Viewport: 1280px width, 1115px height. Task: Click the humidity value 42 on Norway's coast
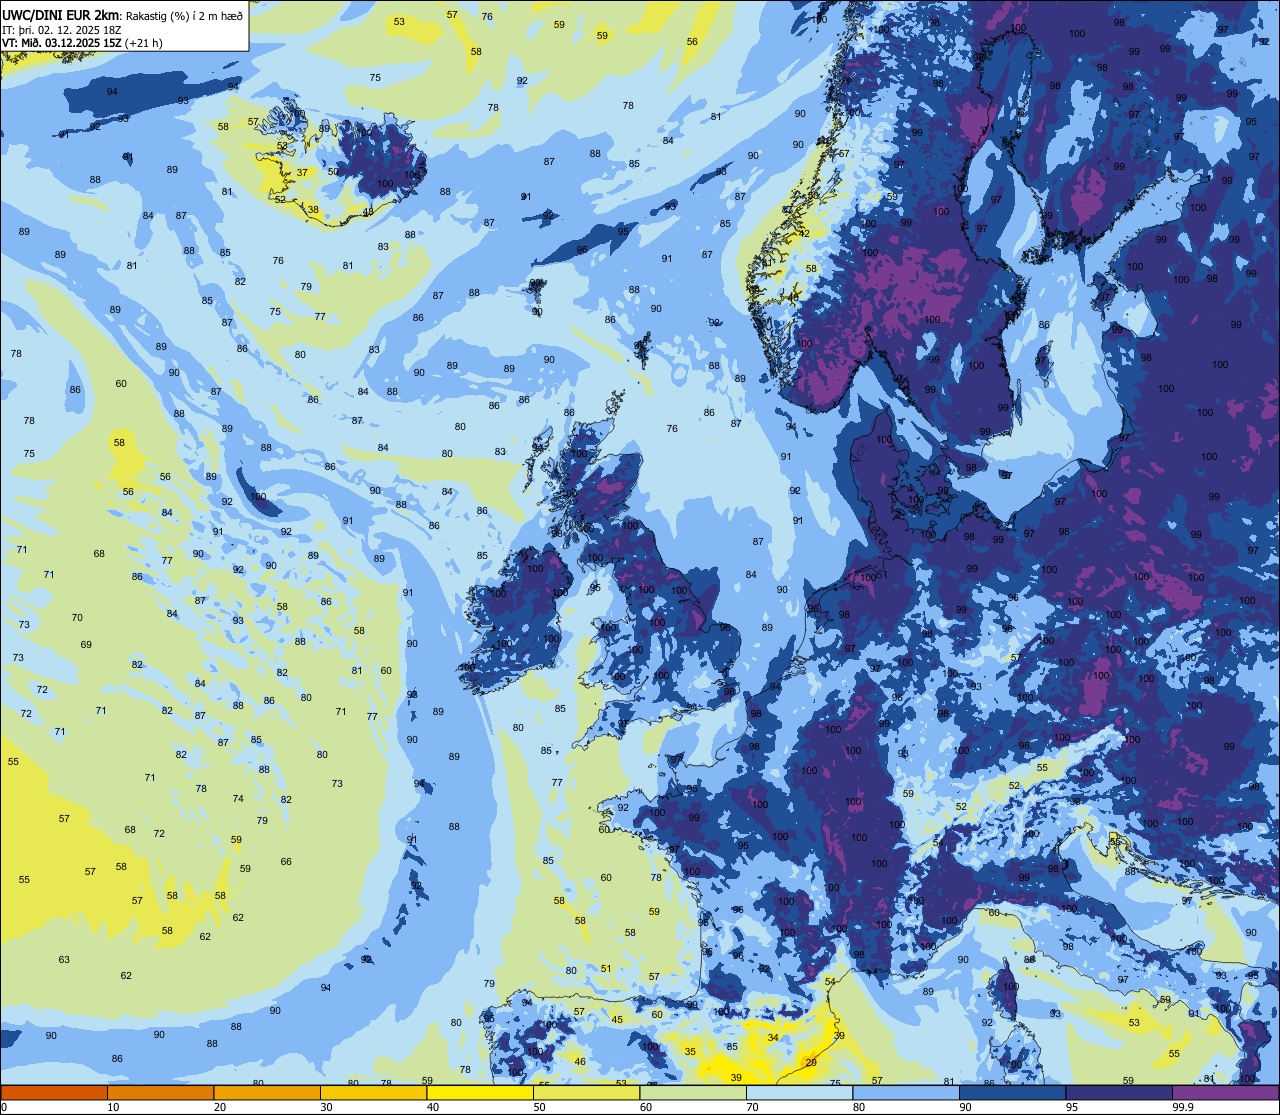click(x=804, y=233)
